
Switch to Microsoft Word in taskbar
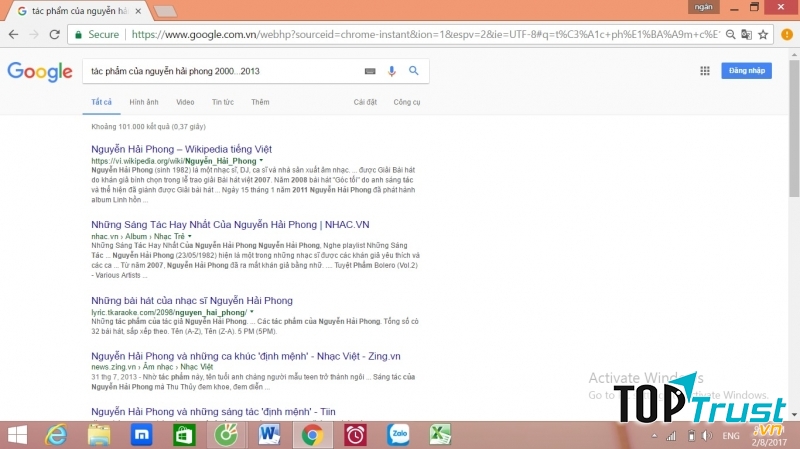coord(269,435)
